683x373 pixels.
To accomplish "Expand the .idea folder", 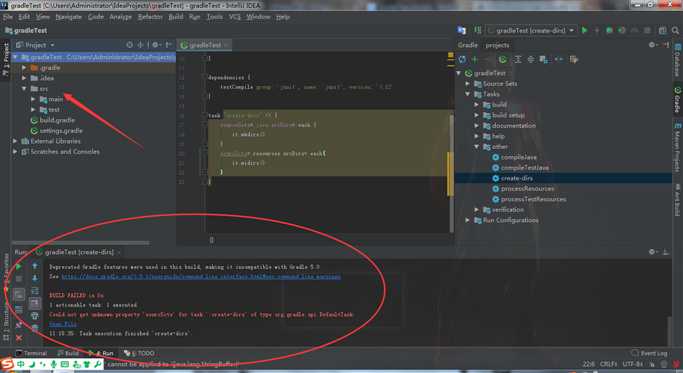I will pos(24,78).
